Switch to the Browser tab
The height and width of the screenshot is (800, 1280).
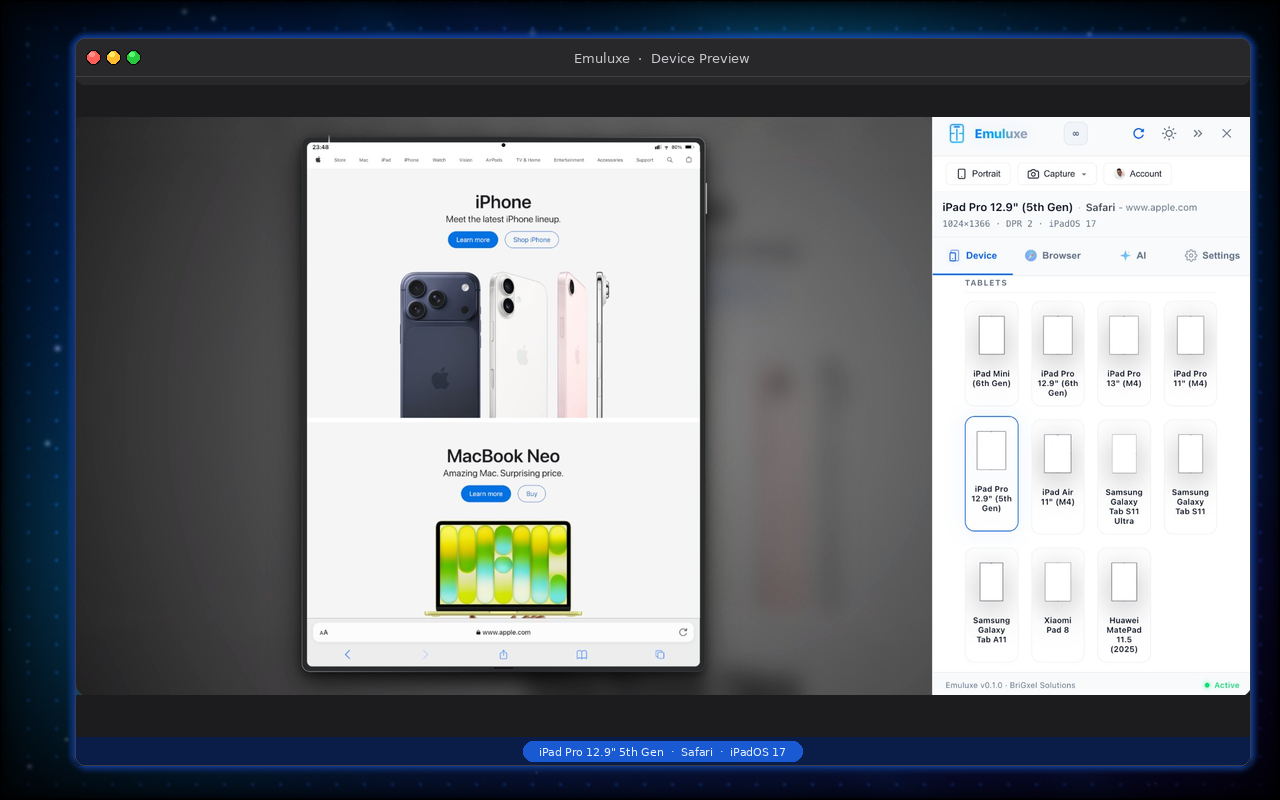tap(1052, 256)
